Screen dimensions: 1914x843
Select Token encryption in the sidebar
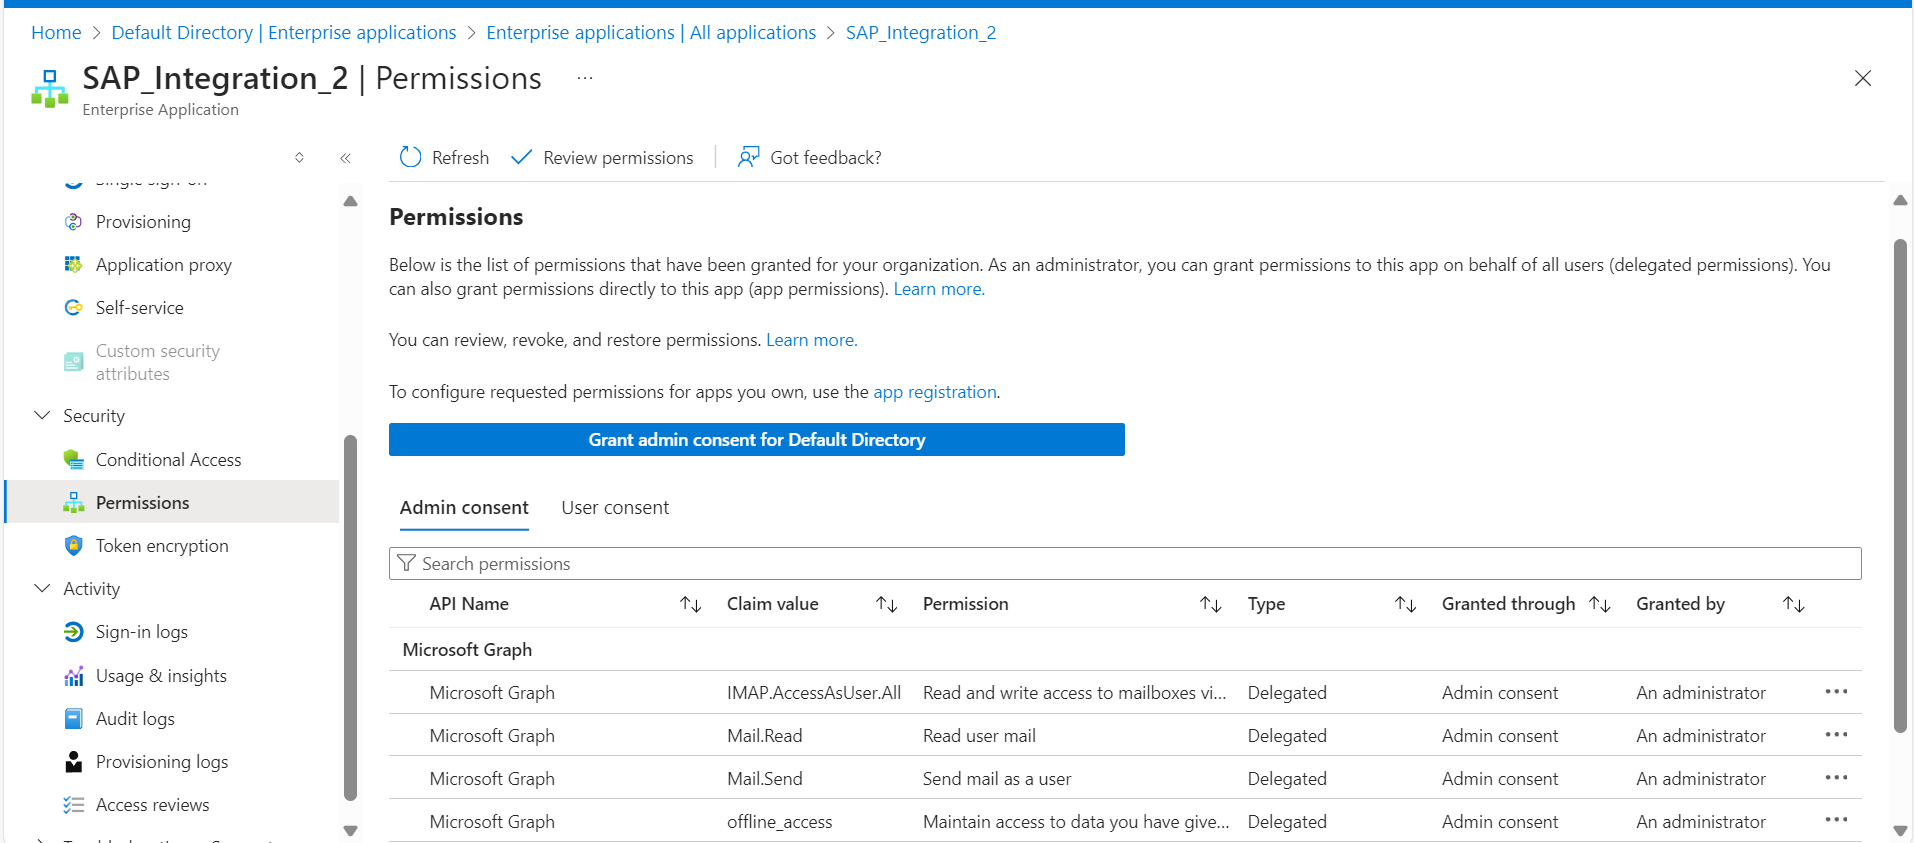pos(162,546)
